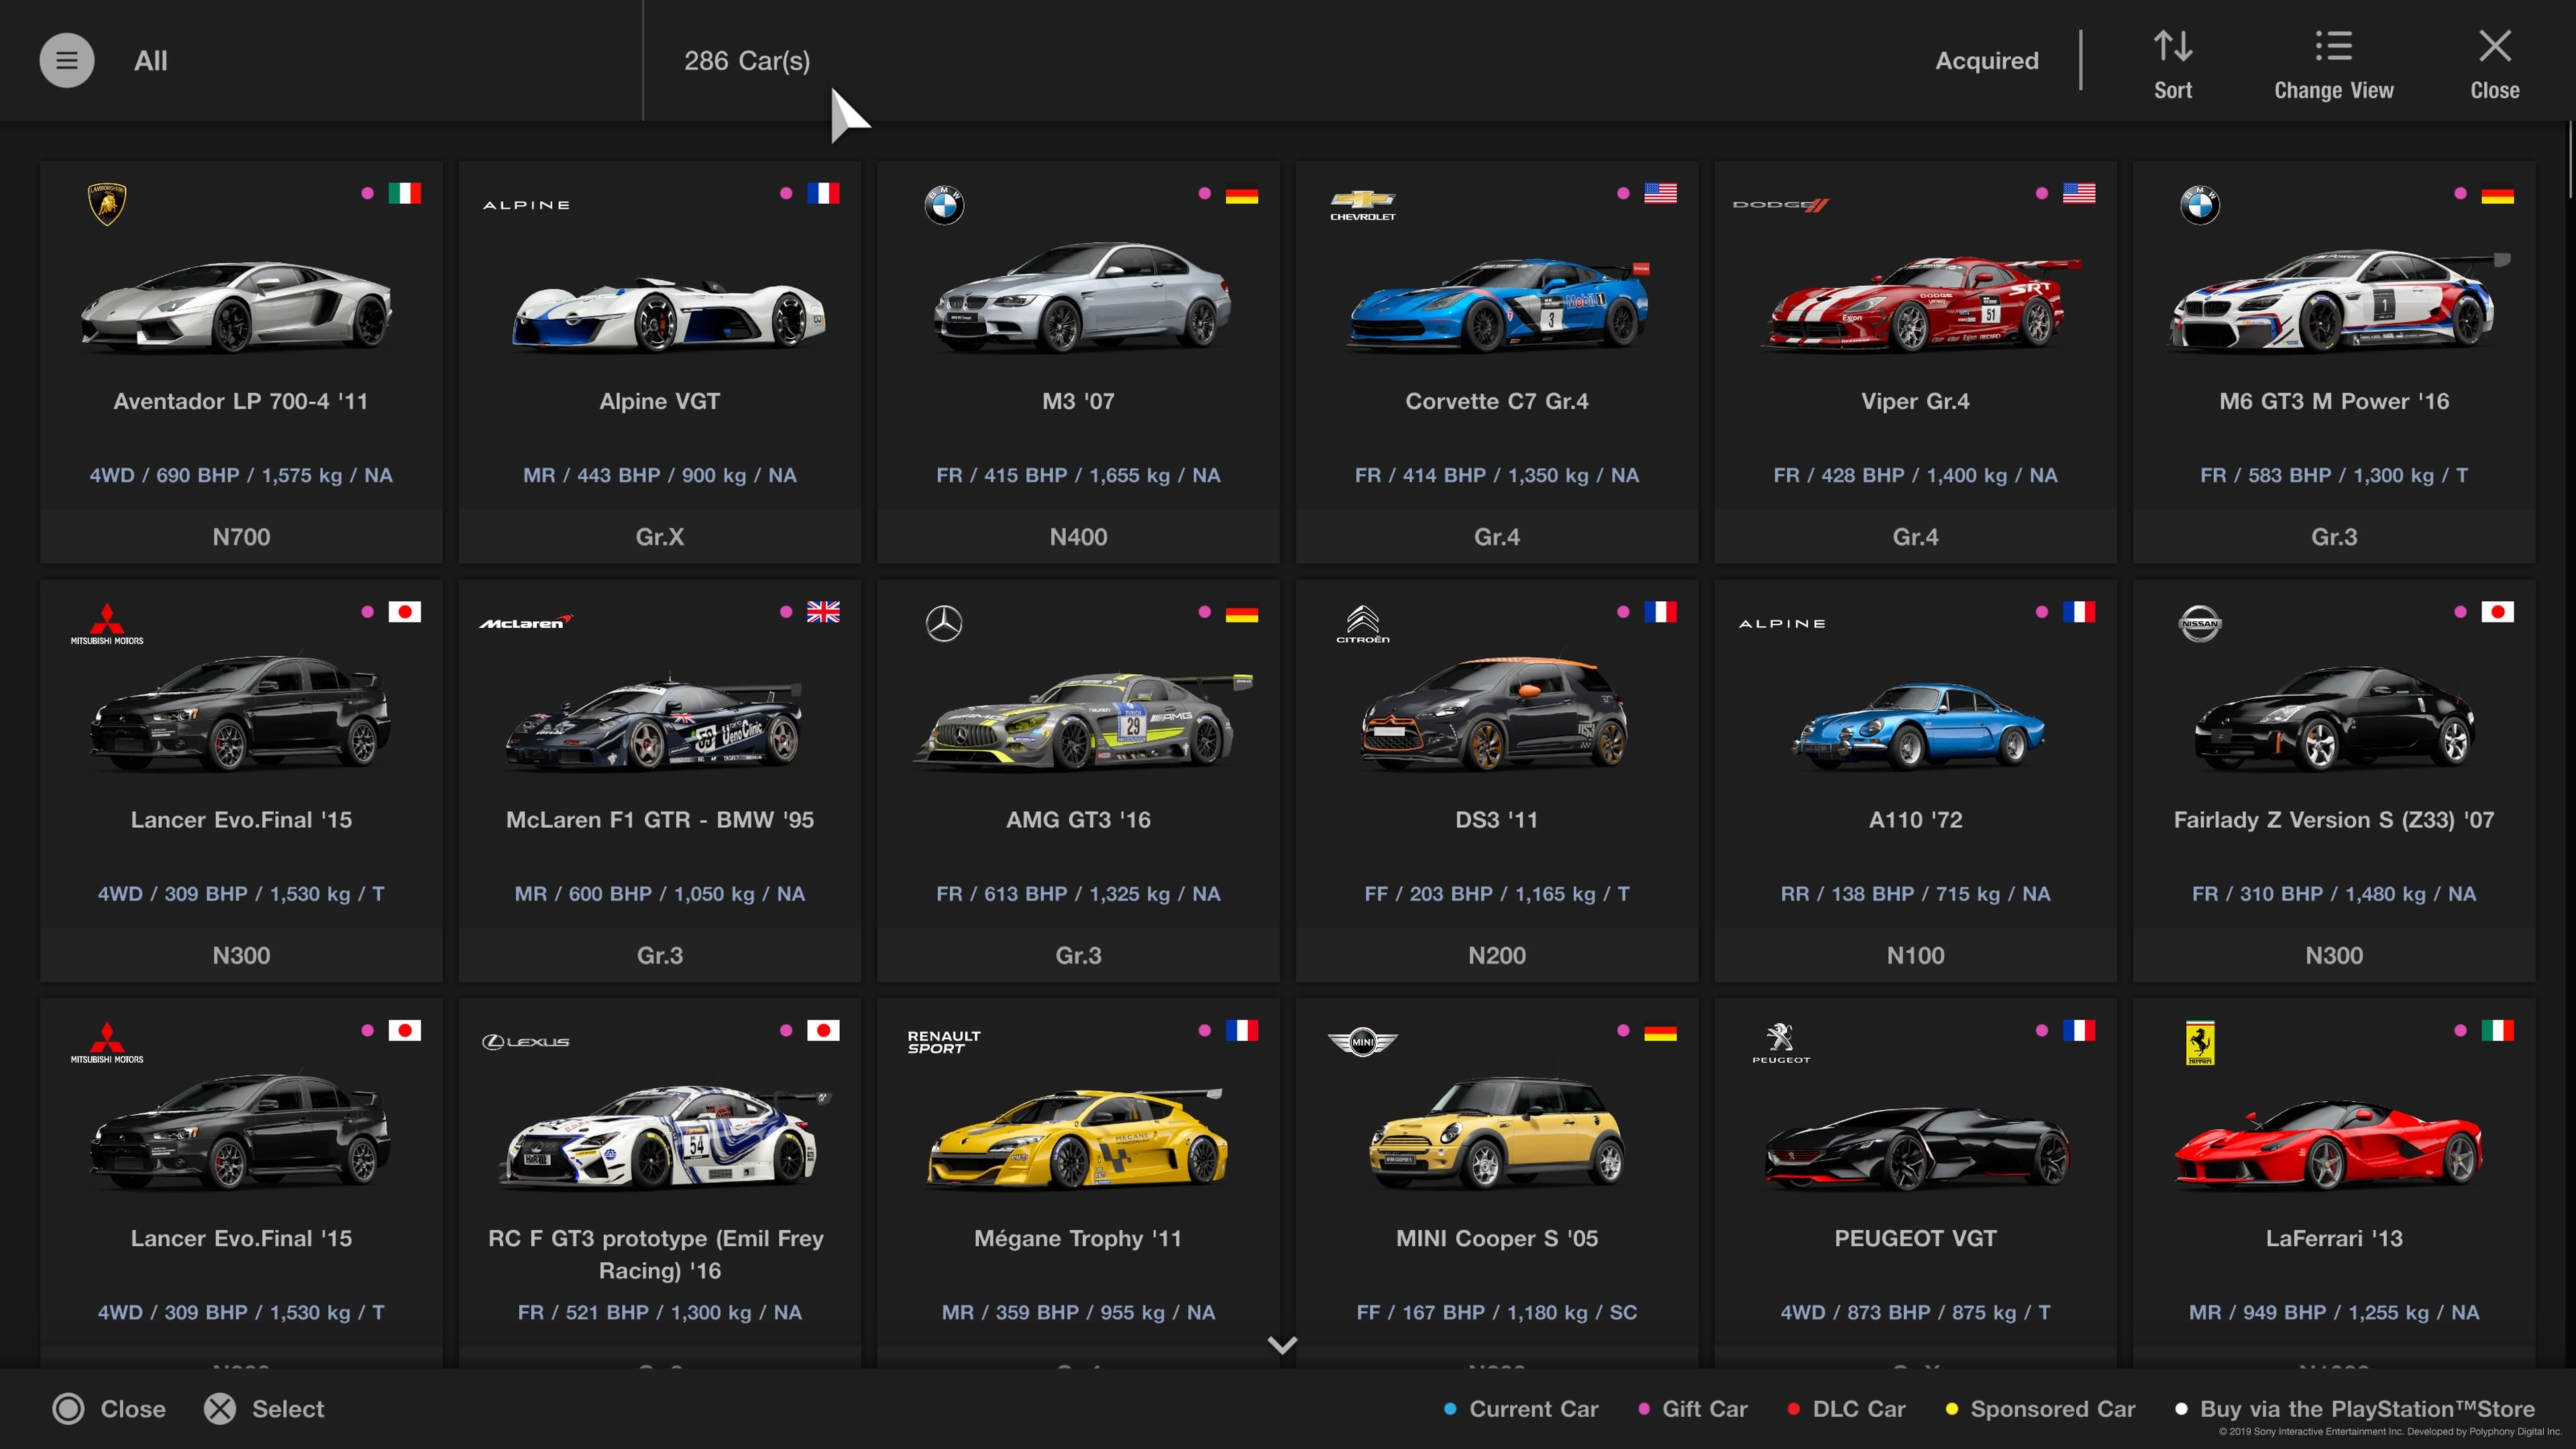Screen dimensions: 2576x1449
Task: Click the Nissan logo on Fairlady Z card
Action: tap(2199, 623)
